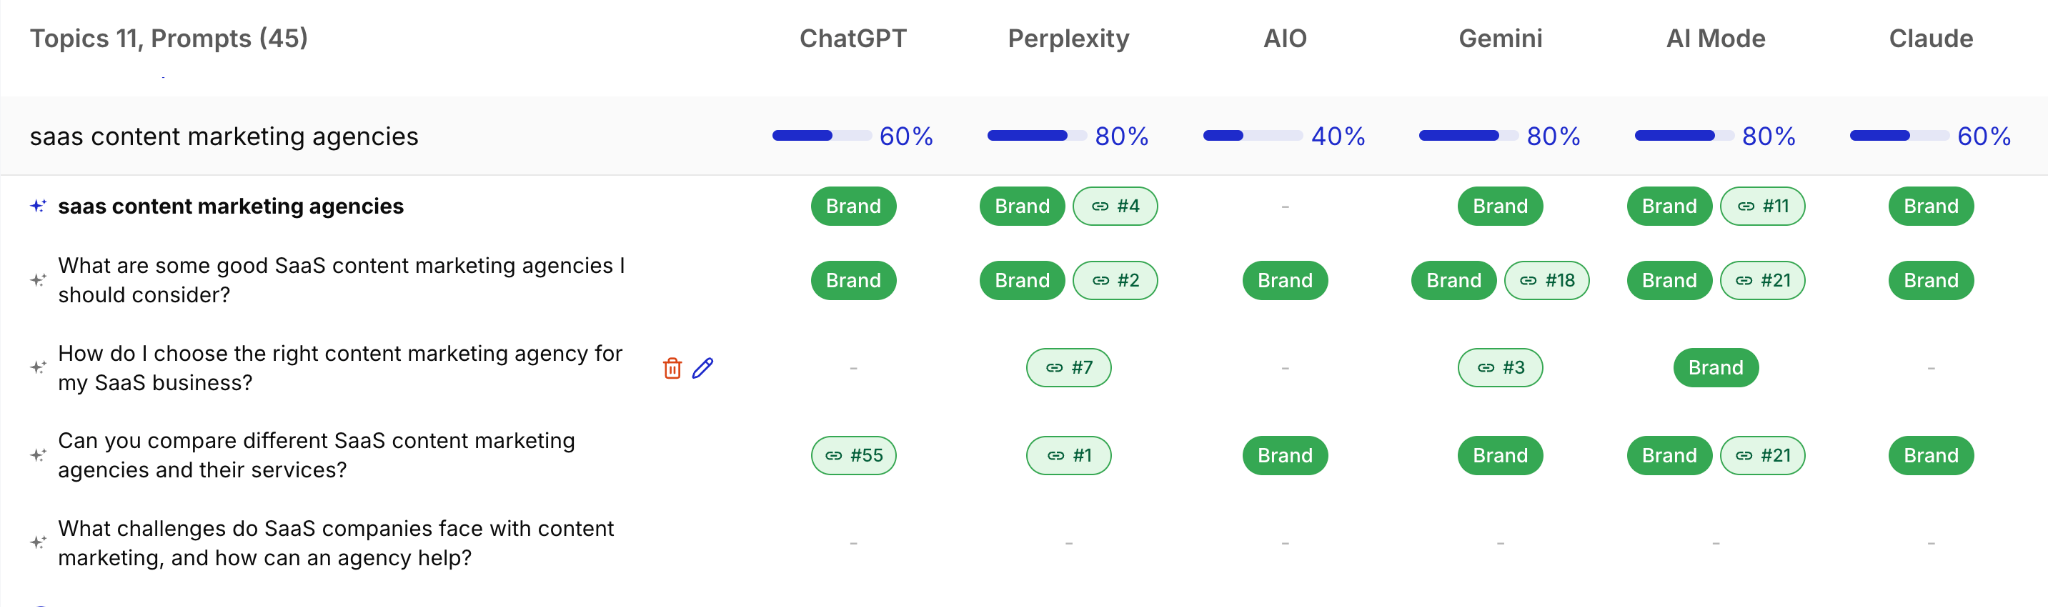
Task: Edit the 'How do I choose' prompt
Action: (x=703, y=368)
